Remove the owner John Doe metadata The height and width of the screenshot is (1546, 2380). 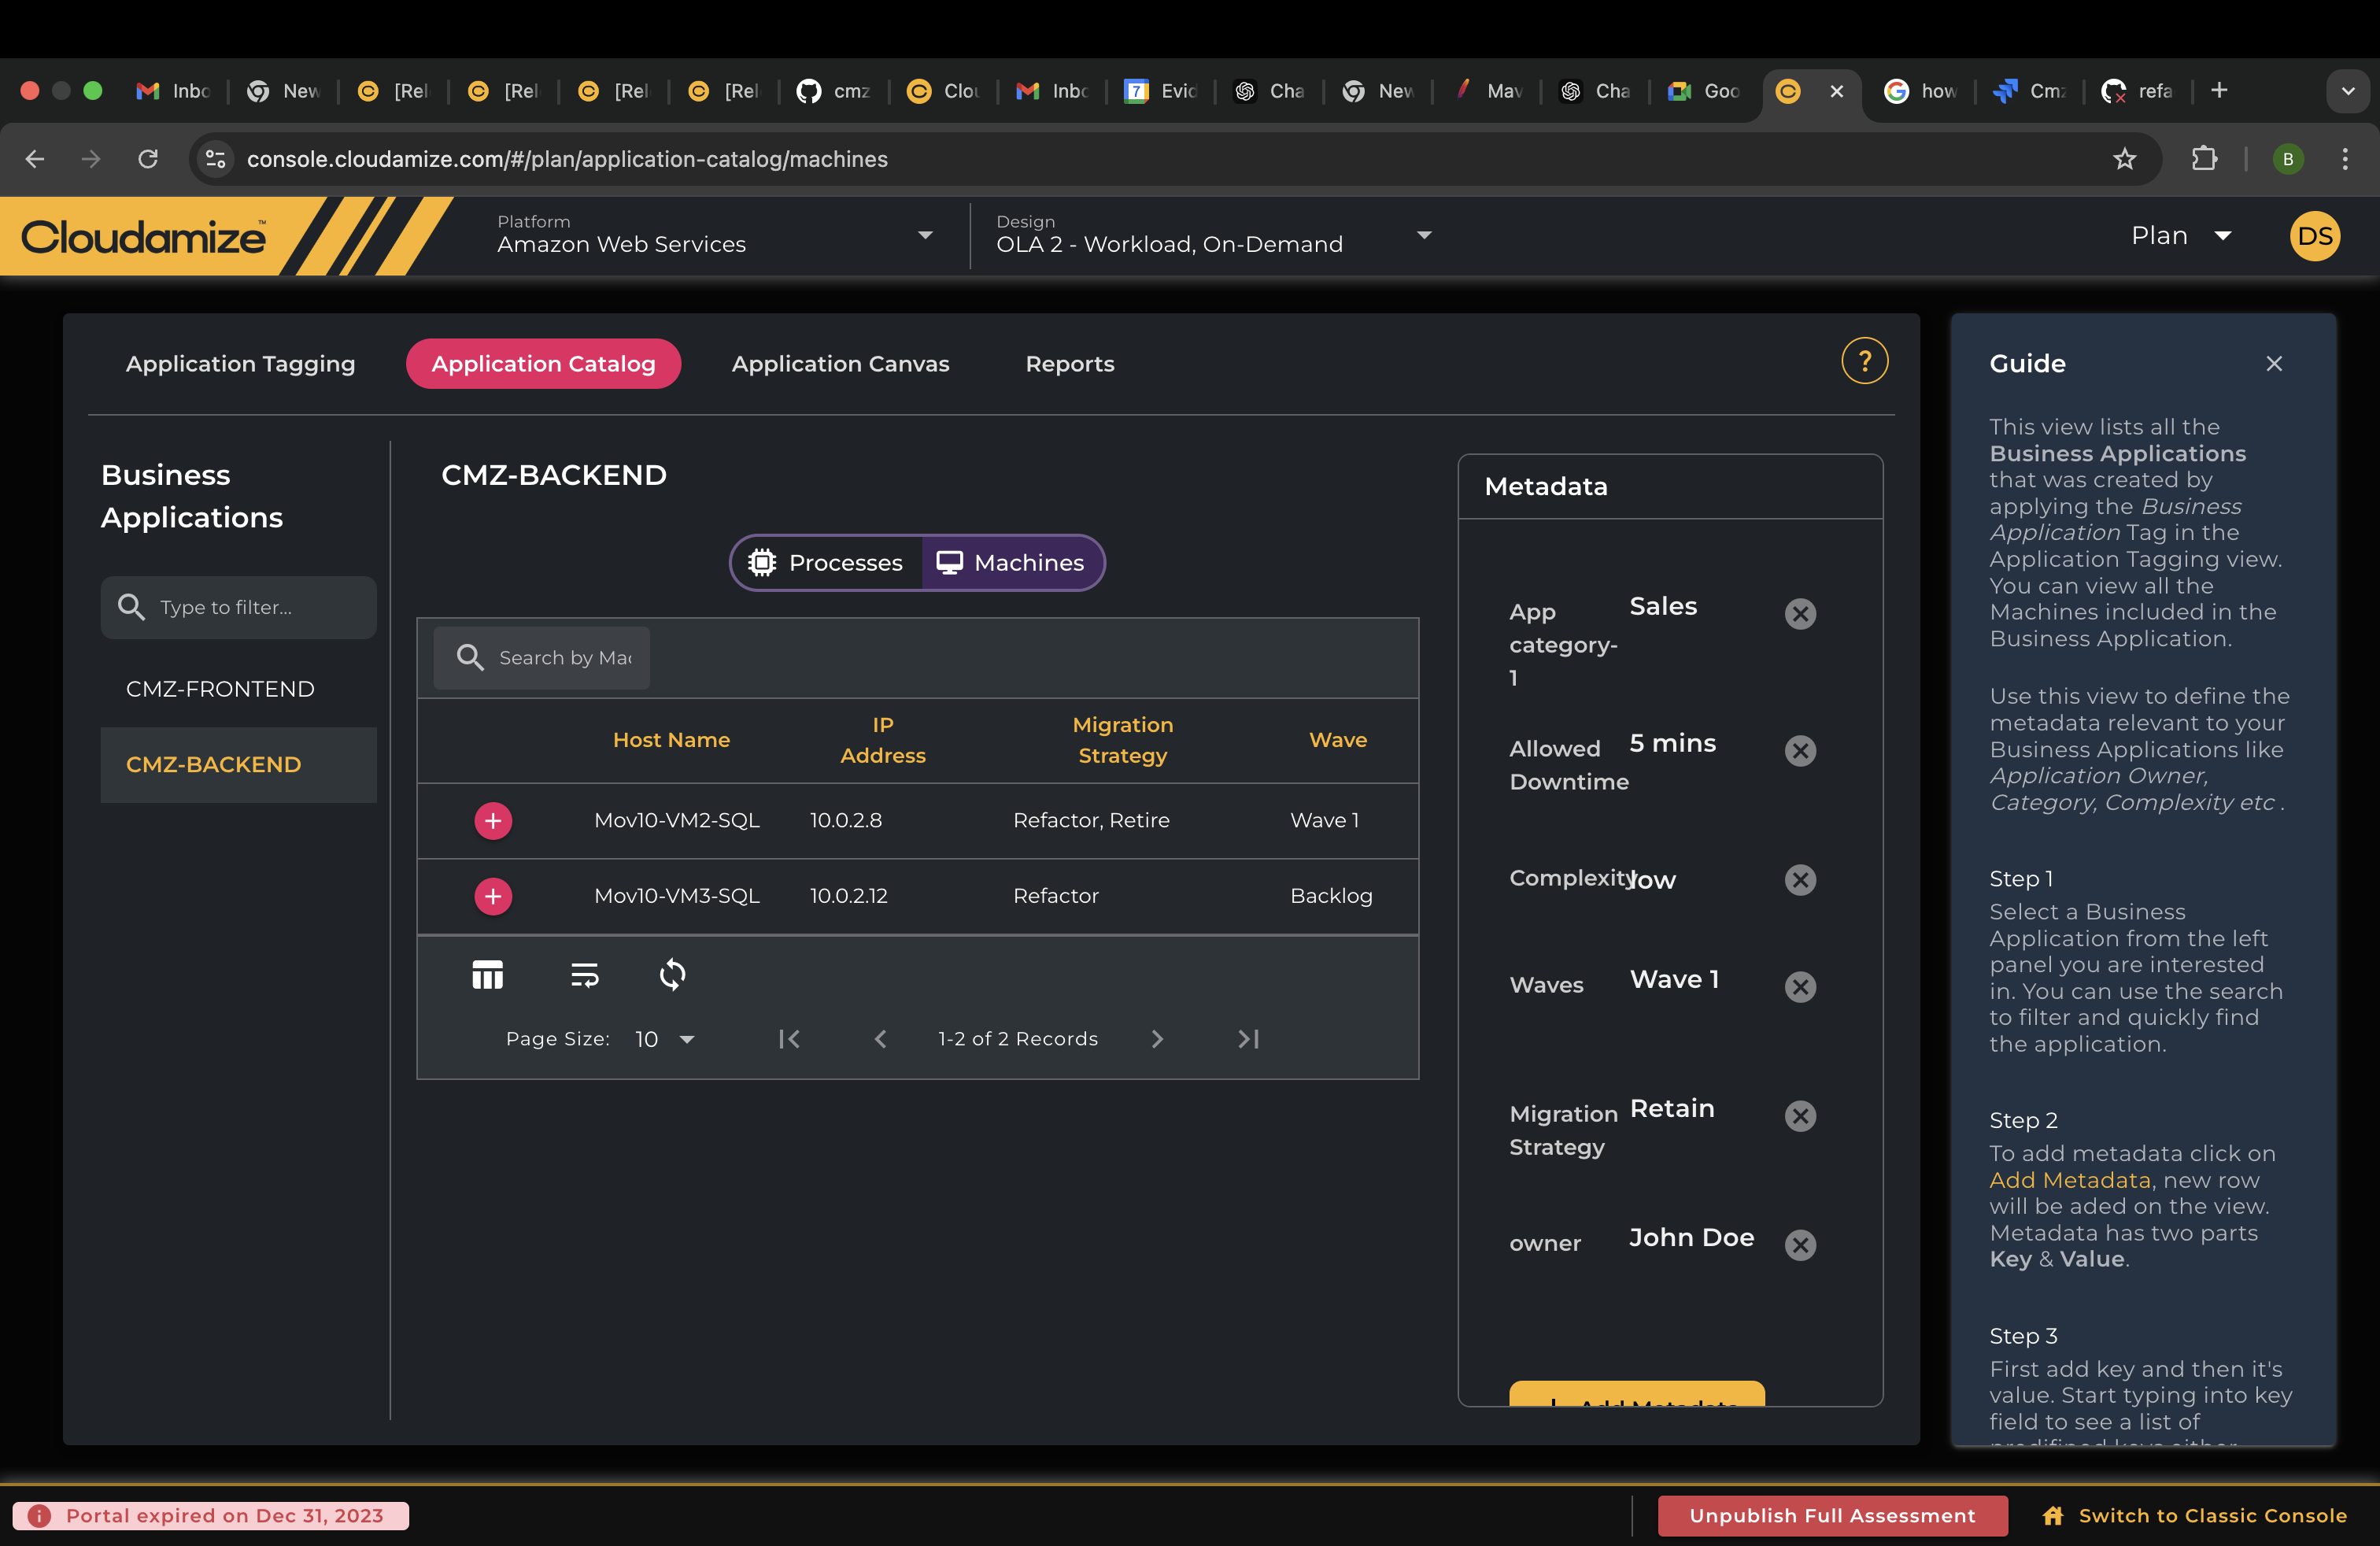click(1800, 1245)
